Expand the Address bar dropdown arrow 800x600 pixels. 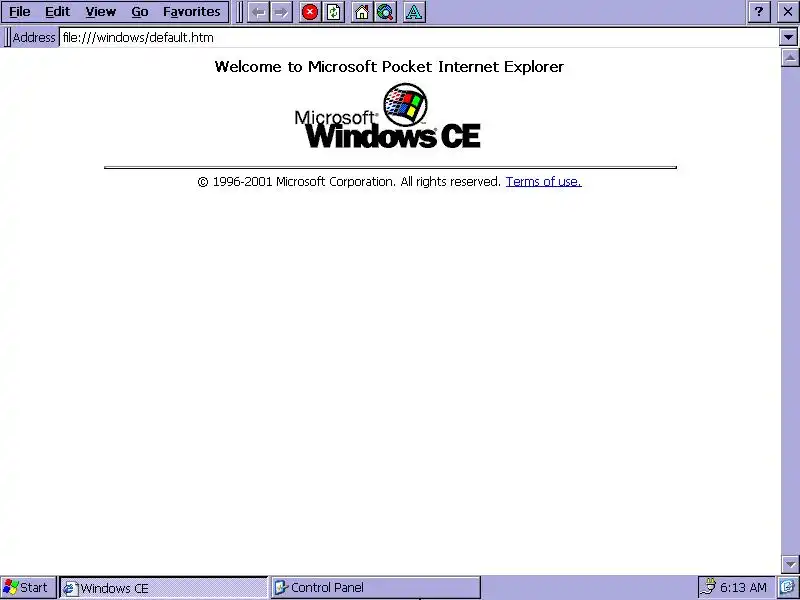[x=788, y=37]
